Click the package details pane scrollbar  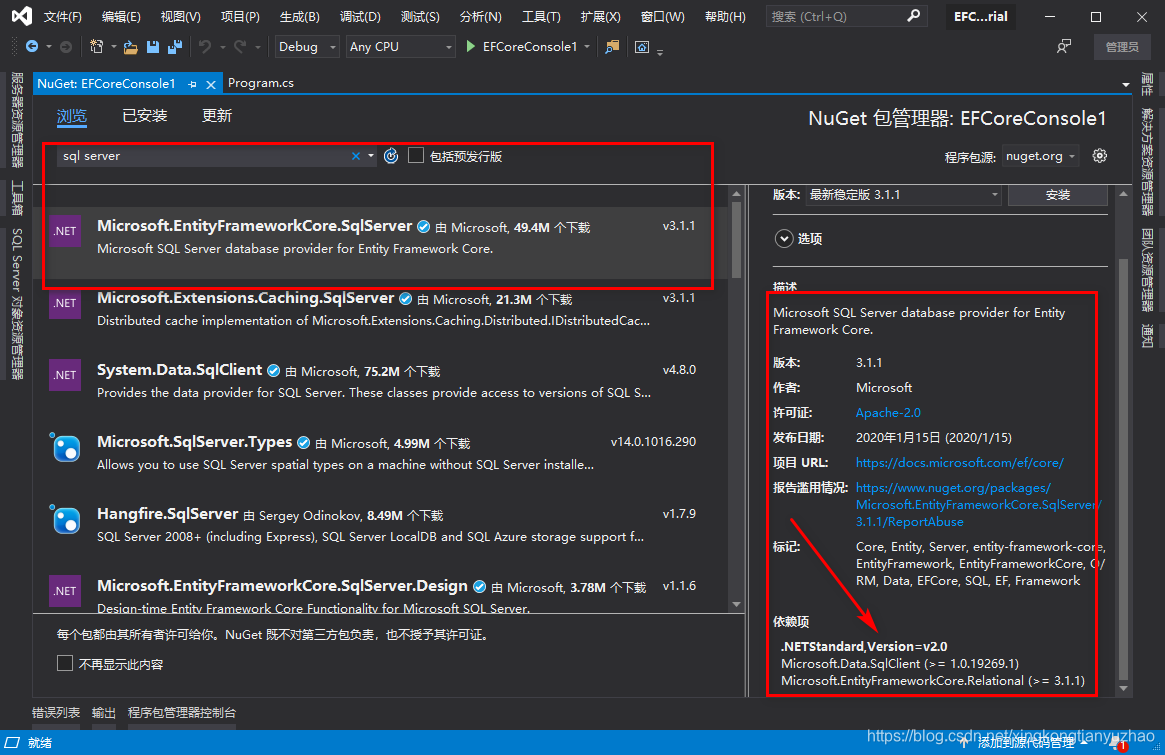click(1123, 468)
